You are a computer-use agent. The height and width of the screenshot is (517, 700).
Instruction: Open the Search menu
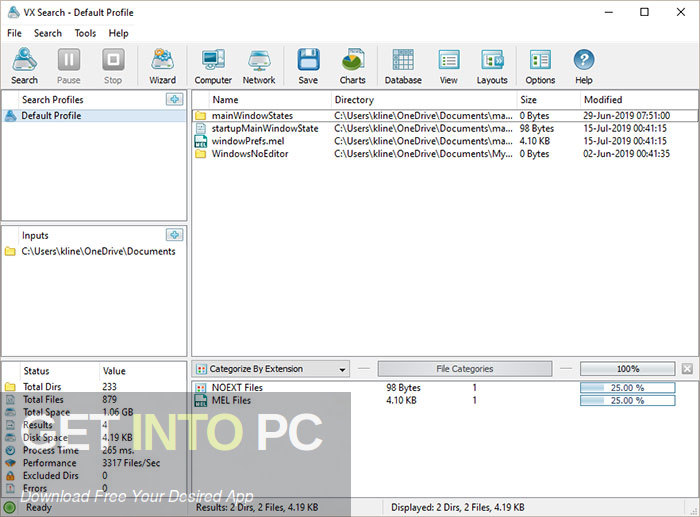(48, 33)
